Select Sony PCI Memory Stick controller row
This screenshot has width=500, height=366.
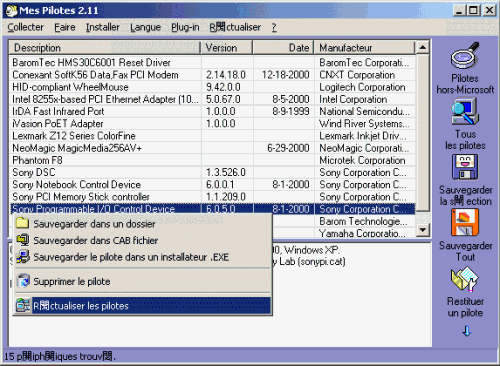tap(212, 197)
